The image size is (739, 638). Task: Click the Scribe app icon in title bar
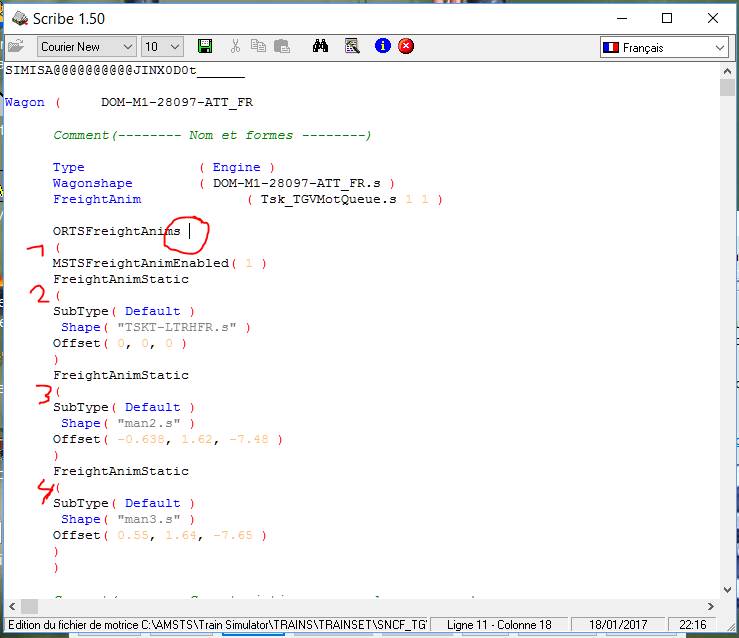[20, 19]
